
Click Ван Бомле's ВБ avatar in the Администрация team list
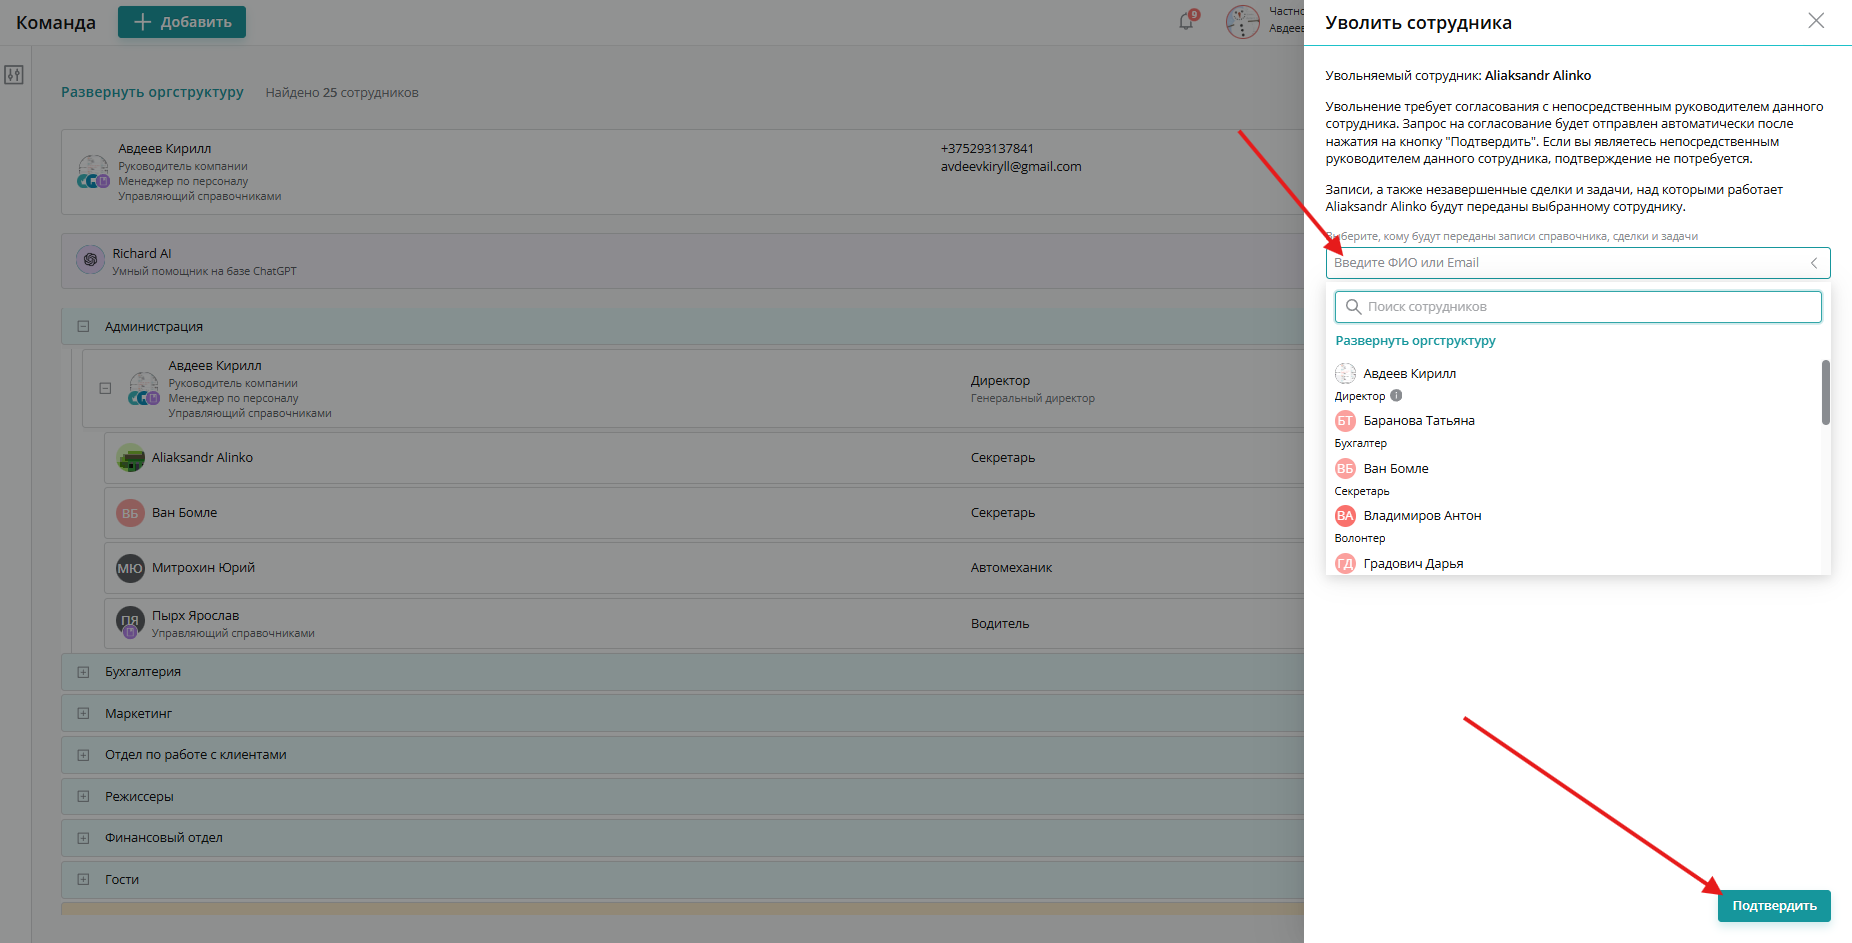[x=130, y=513]
